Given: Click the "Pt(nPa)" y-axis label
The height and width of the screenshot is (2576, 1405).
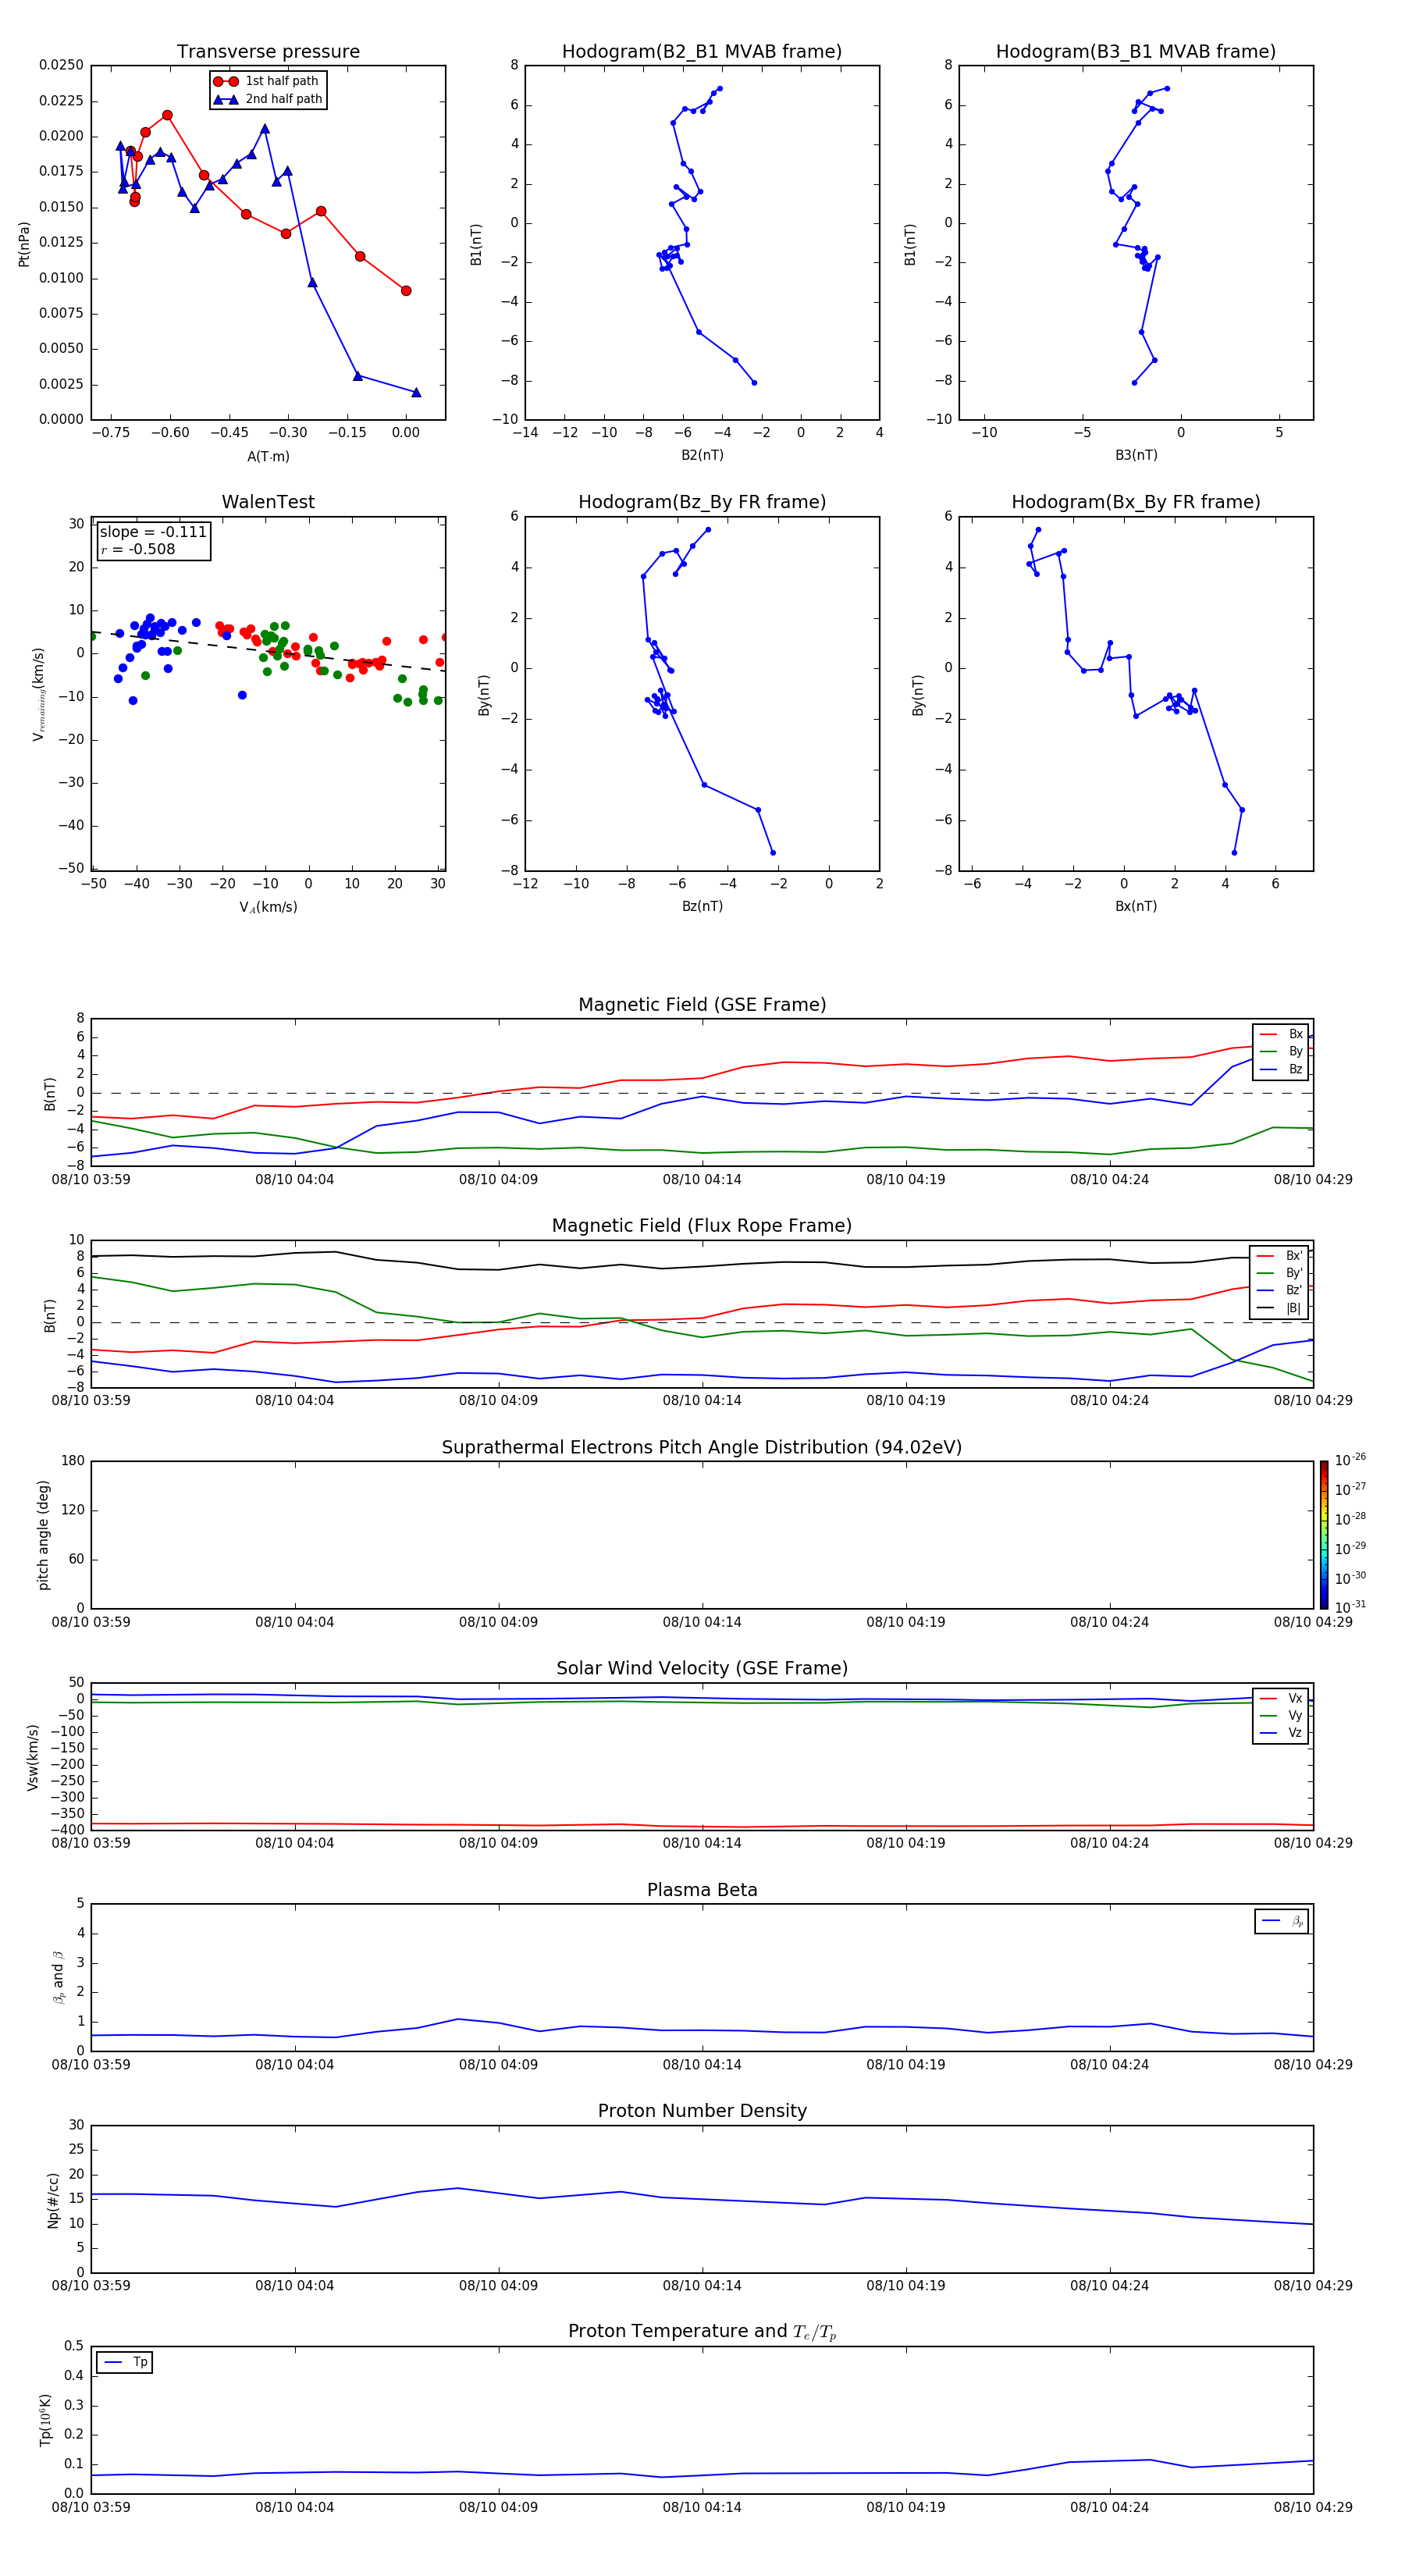Looking at the screenshot, I should 24,244.
